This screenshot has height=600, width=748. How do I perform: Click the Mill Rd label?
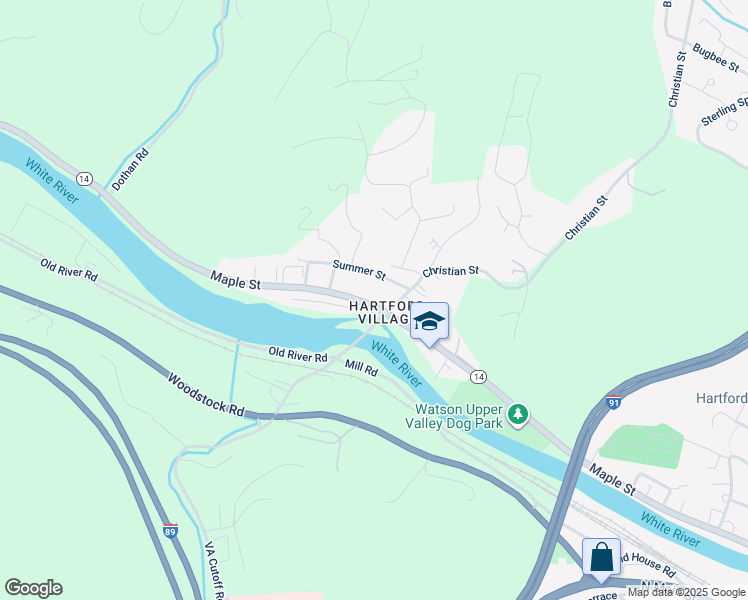coord(361,368)
